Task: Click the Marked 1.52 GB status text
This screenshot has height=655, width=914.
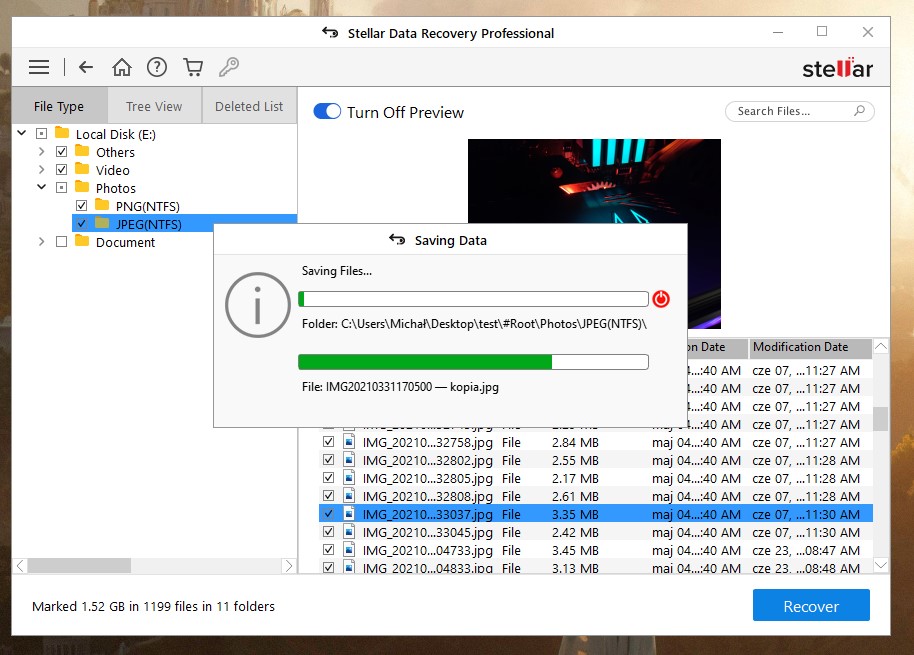Action: coord(153,607)
